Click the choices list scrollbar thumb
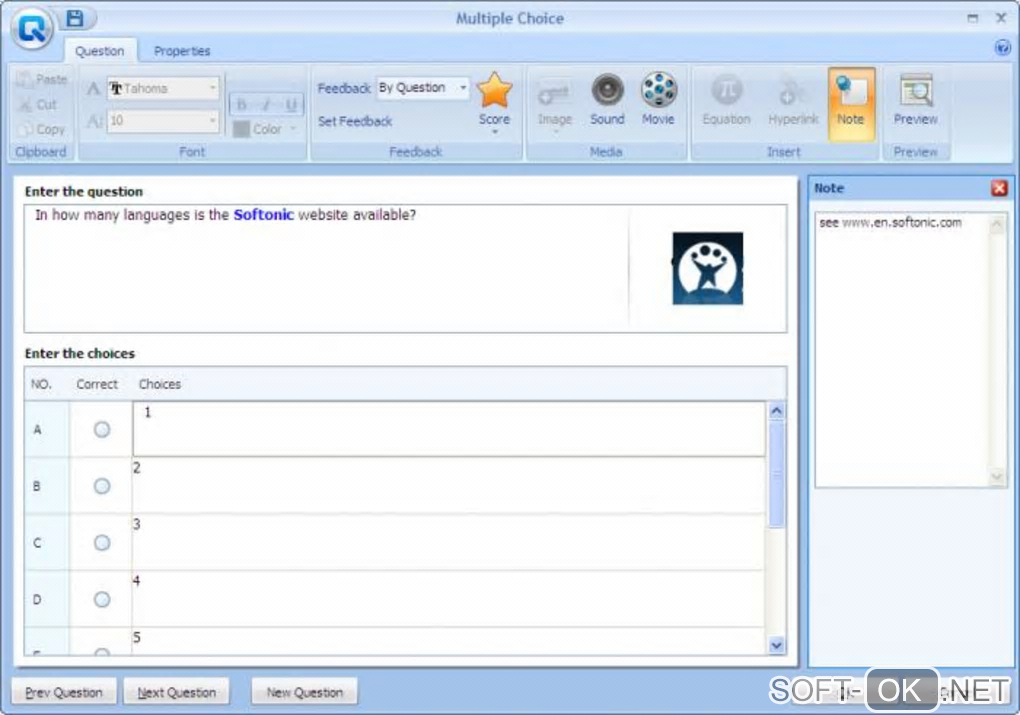The image size is (1020, 715). pos(776,474)
